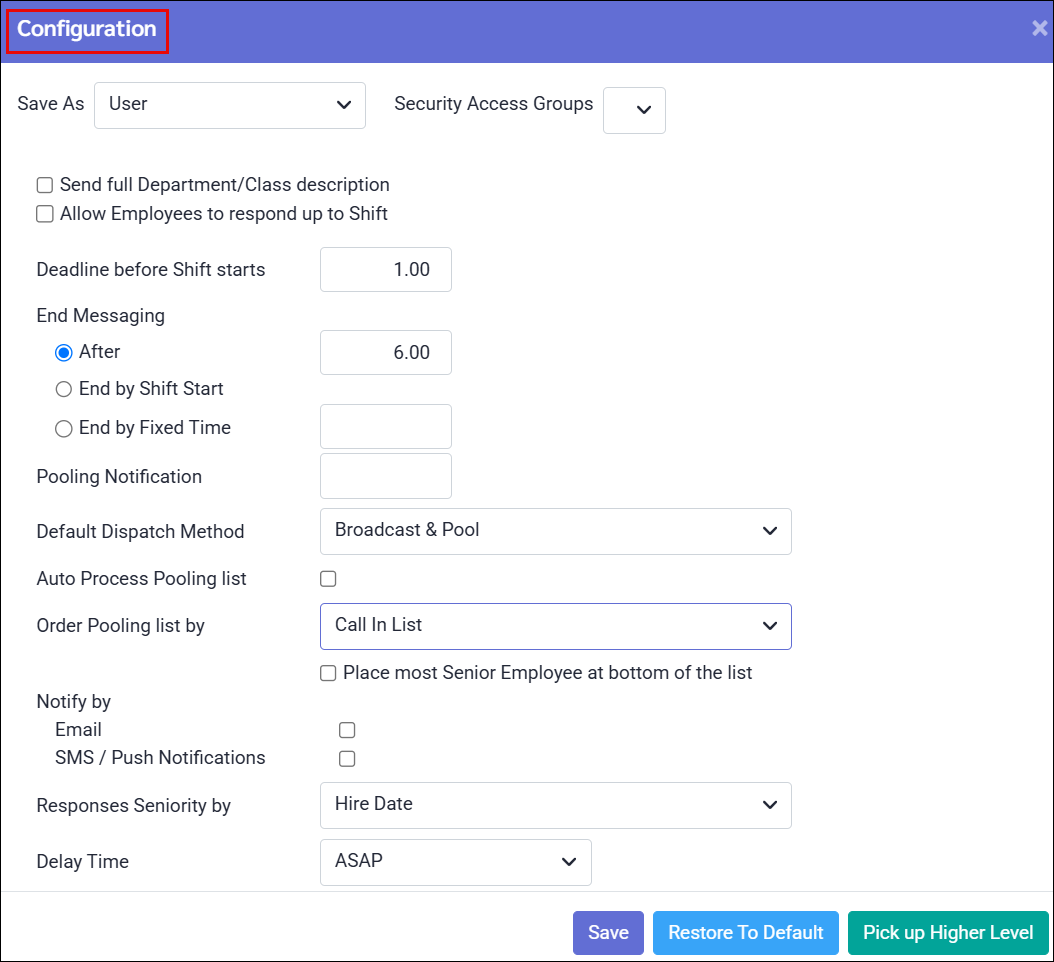The image size is (1054, 962).
Task: Toggle Auto Process Pooling list checkbox
Action: click(328, 579)
